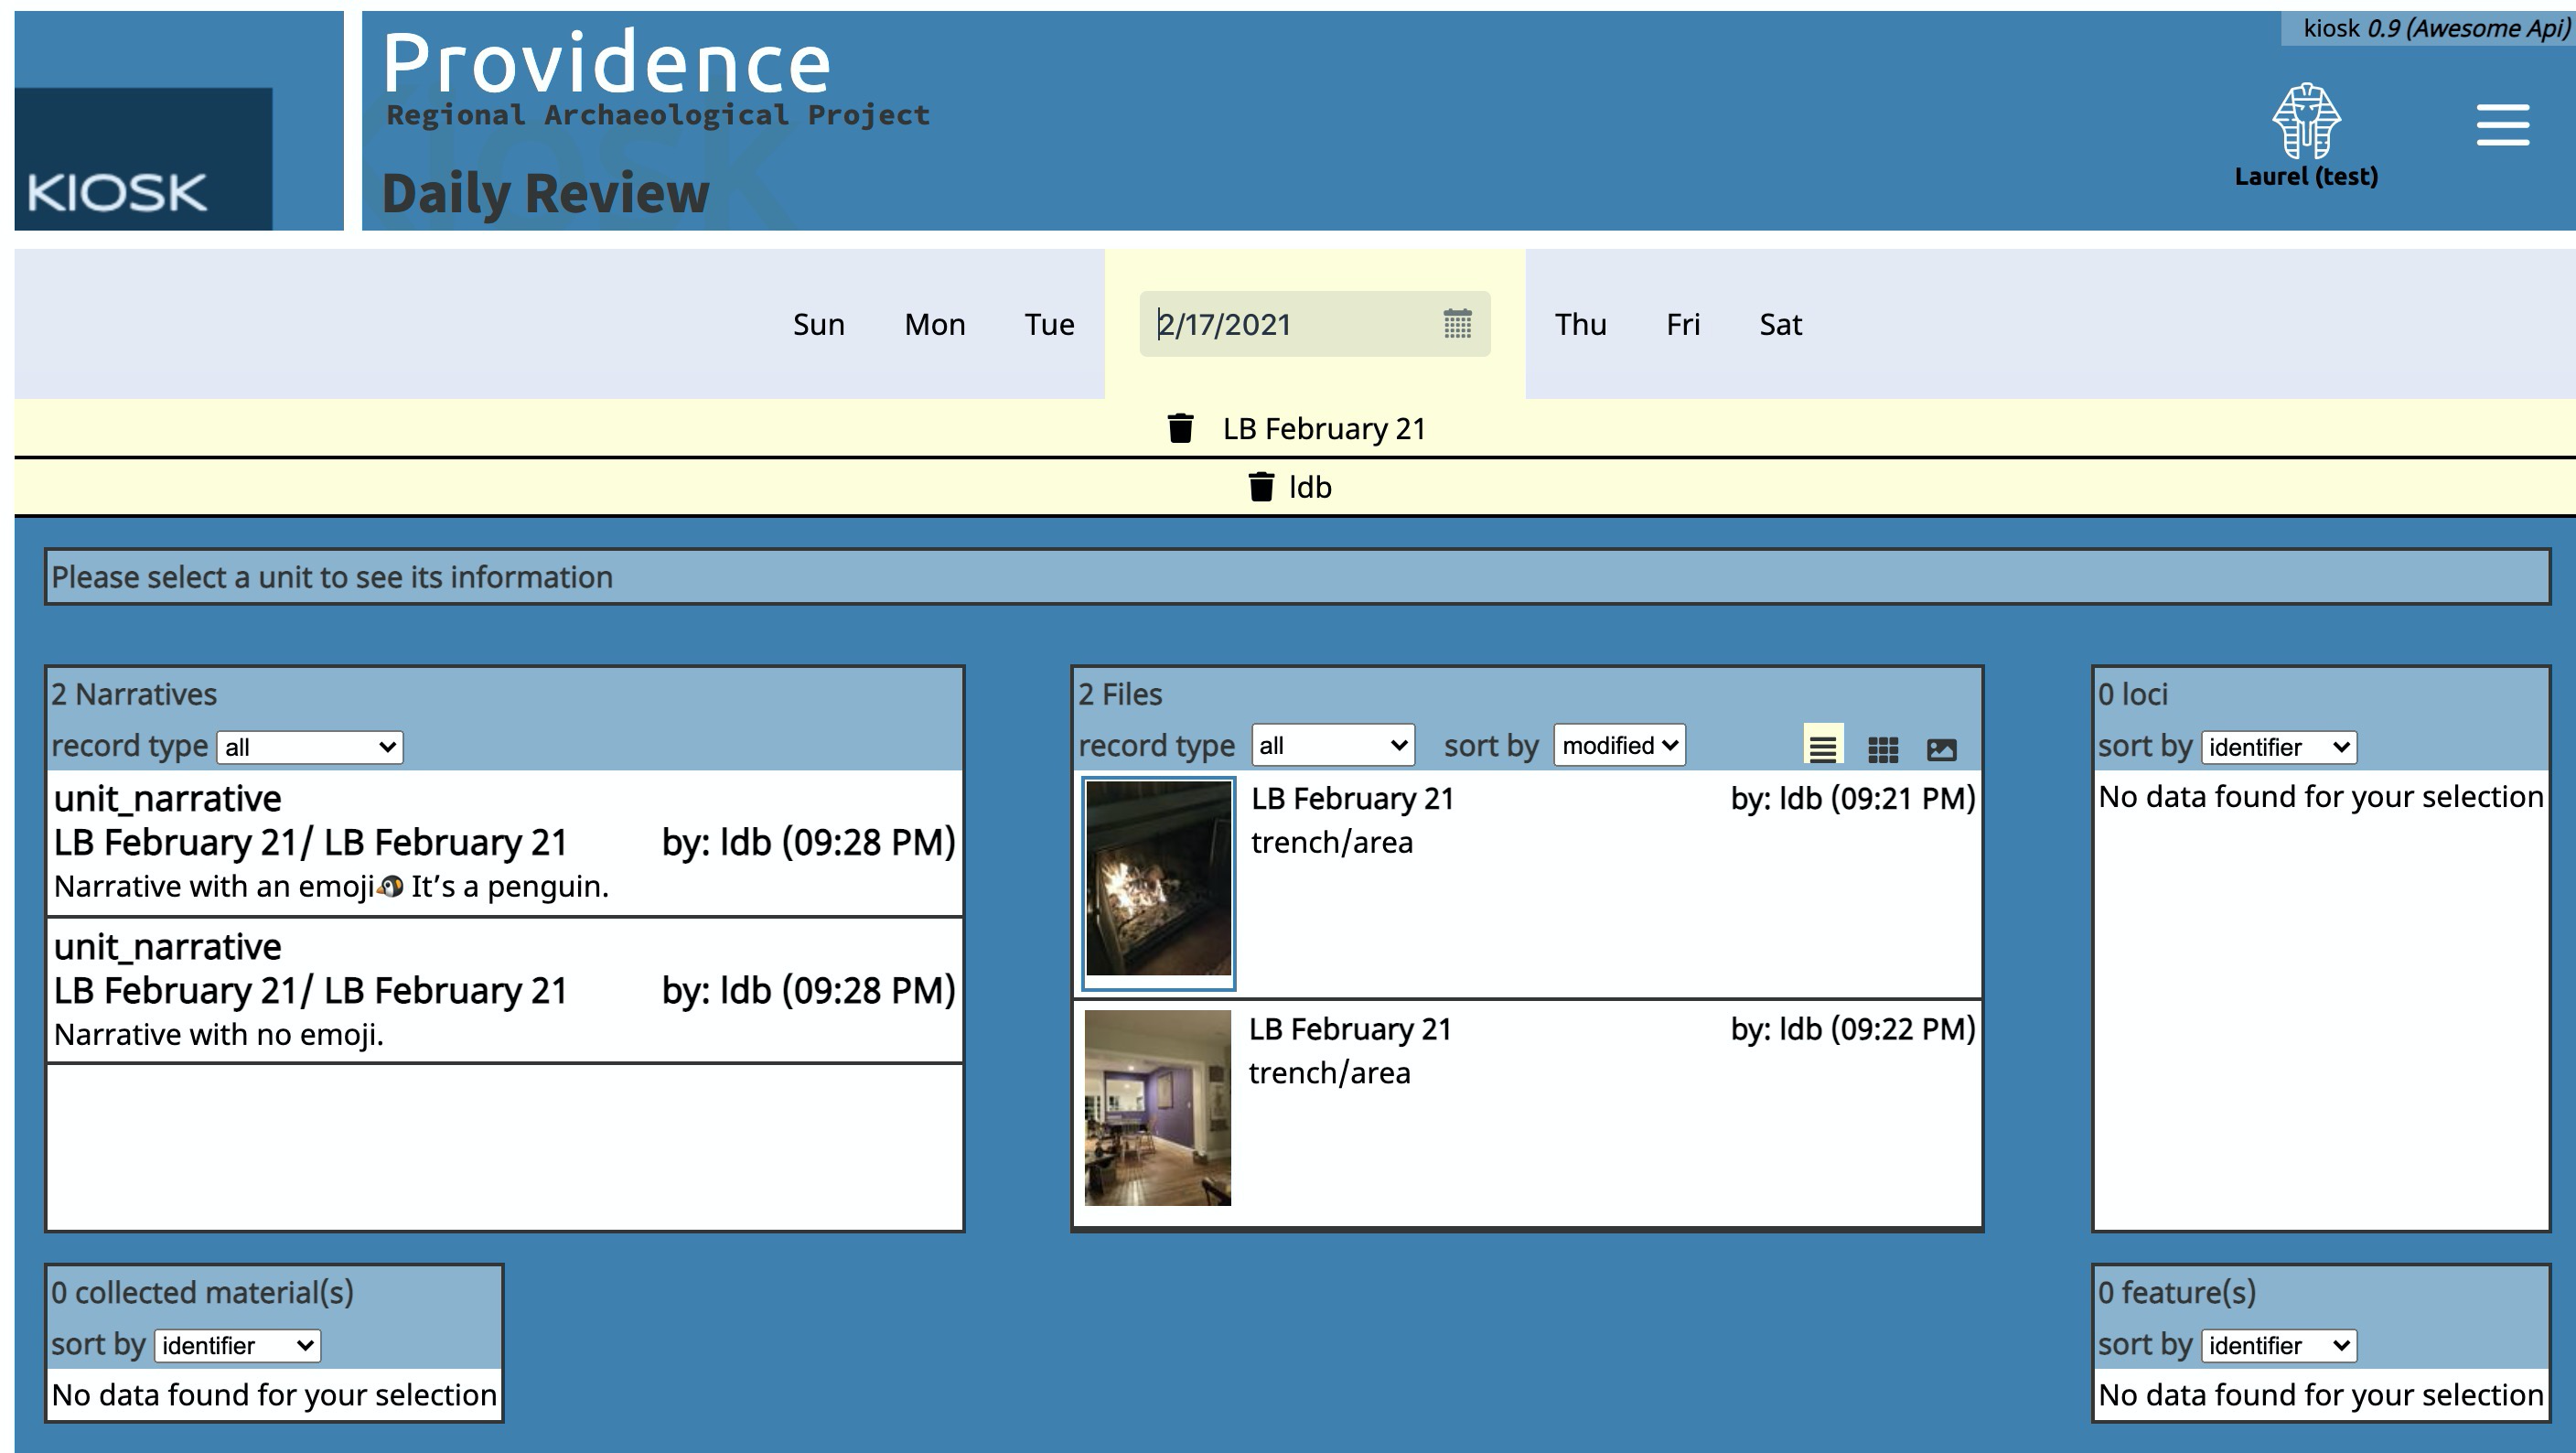
Task: Click trash icon next to ldb
Action: coord(1261,487)
